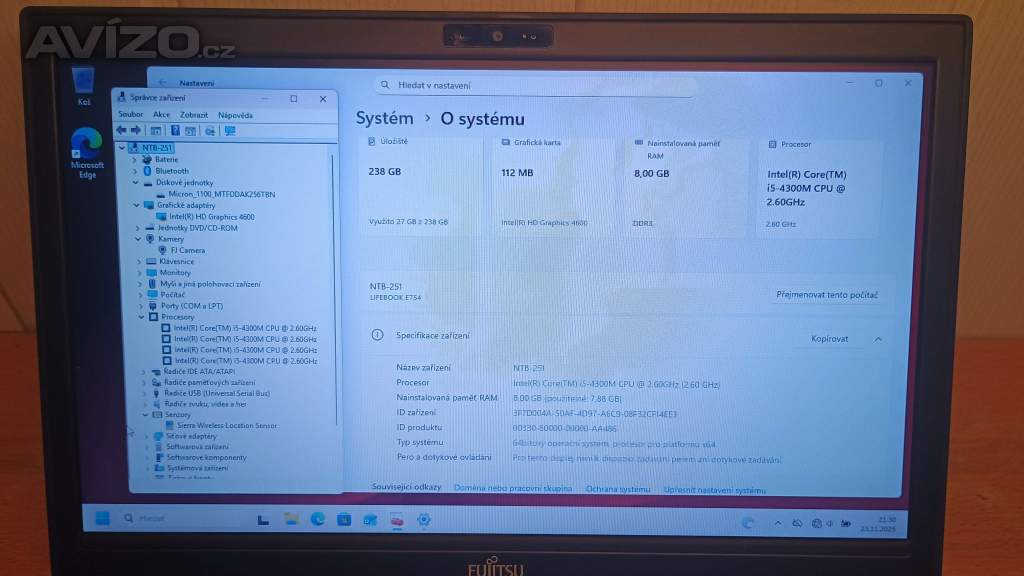Click the Přejmenovat tento počítač button
This screenshot has height=576, width=1024.
(827, 295)
